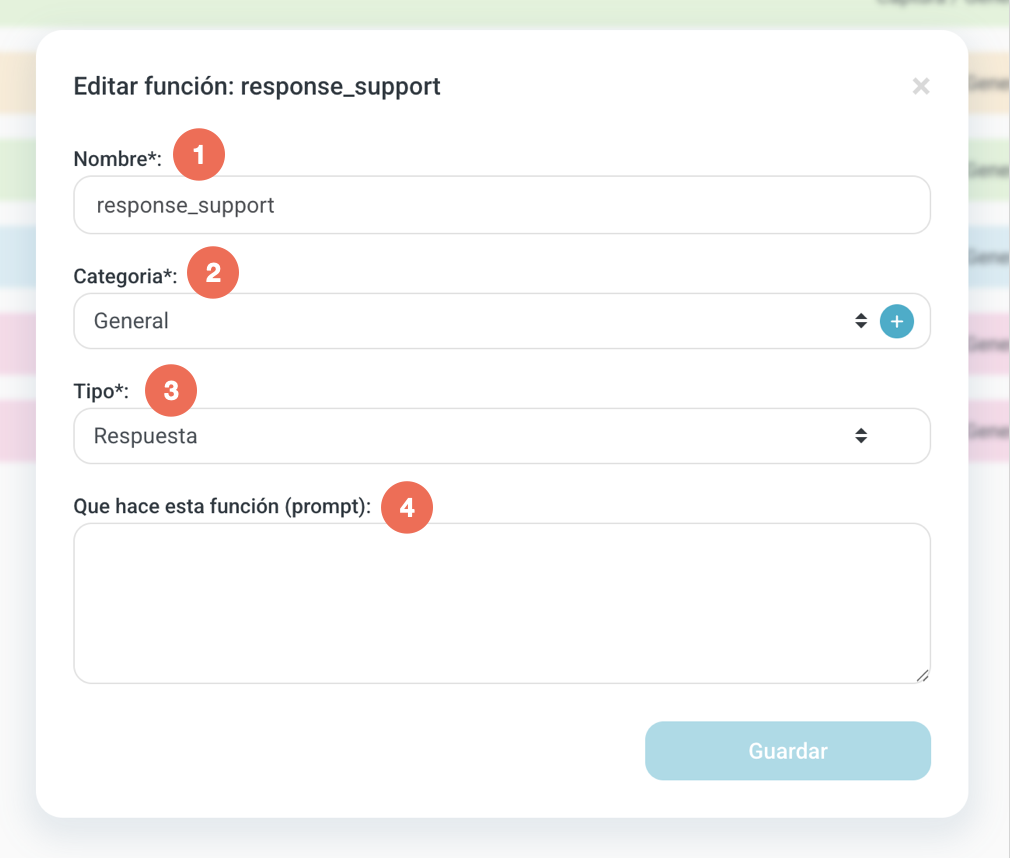Click the Categoria* field label
Screen dimensions: 1010x858
[125, 276]
